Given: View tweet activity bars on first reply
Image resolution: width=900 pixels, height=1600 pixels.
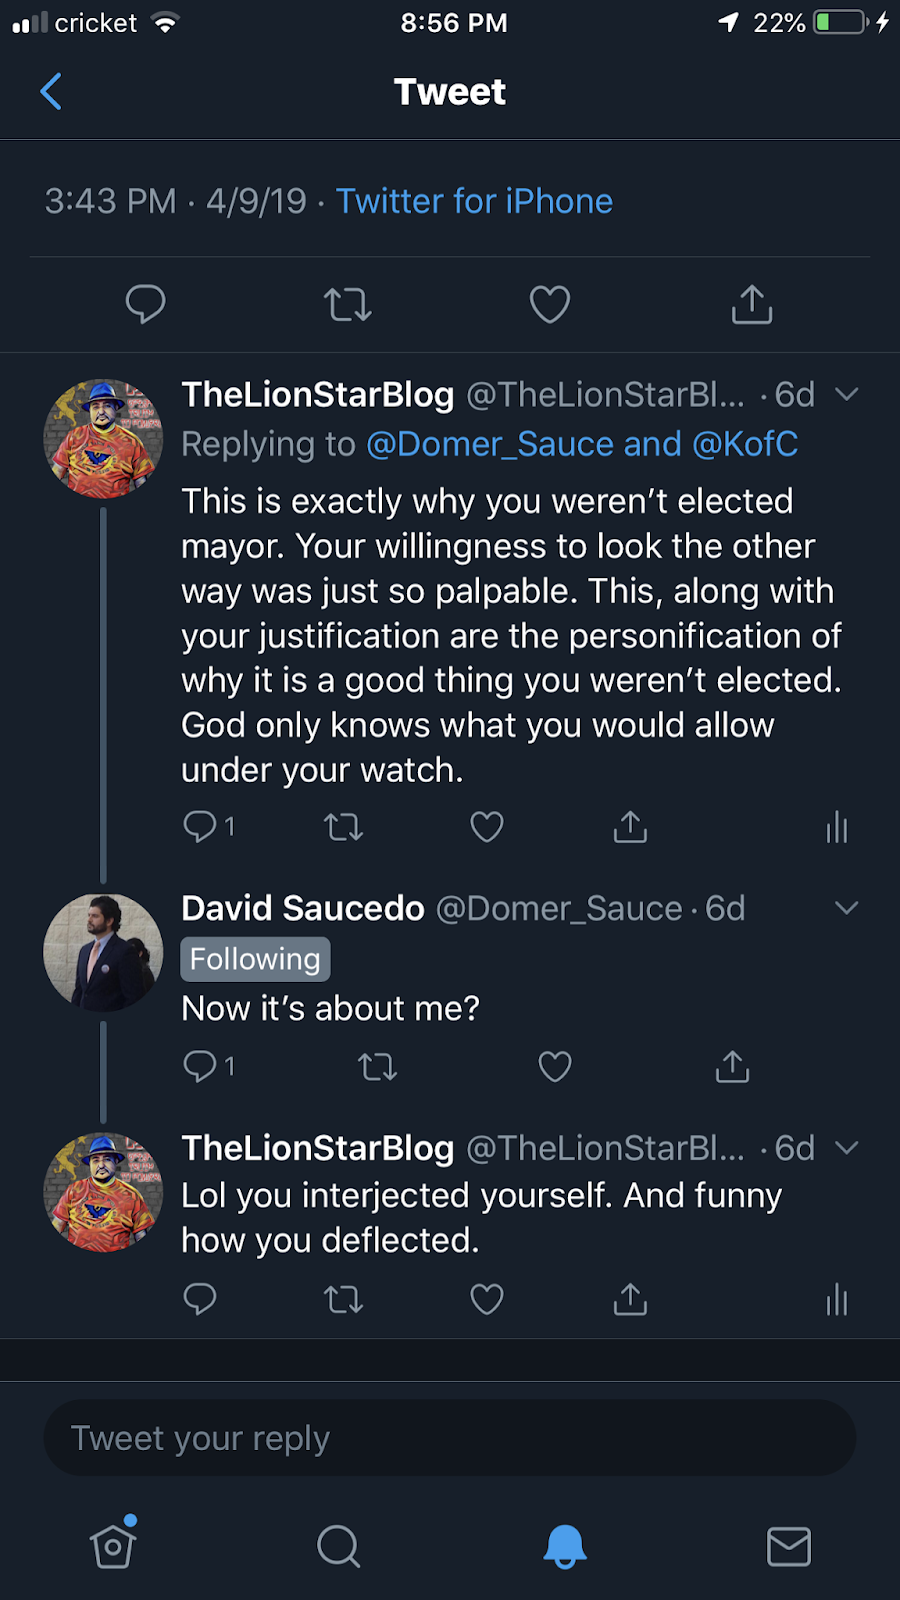Looking at the screenshot, I should (x=837, y=828).
